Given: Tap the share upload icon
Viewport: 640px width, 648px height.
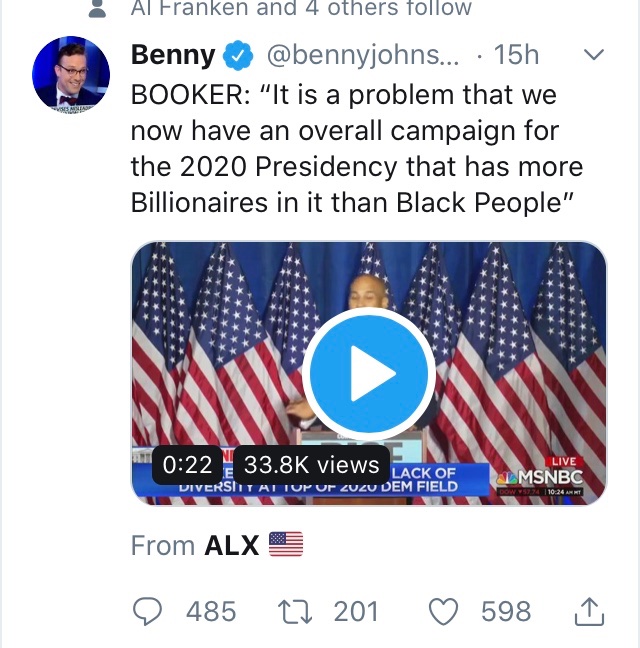Looking at the screenshot, I should click(x=590, y=609).
